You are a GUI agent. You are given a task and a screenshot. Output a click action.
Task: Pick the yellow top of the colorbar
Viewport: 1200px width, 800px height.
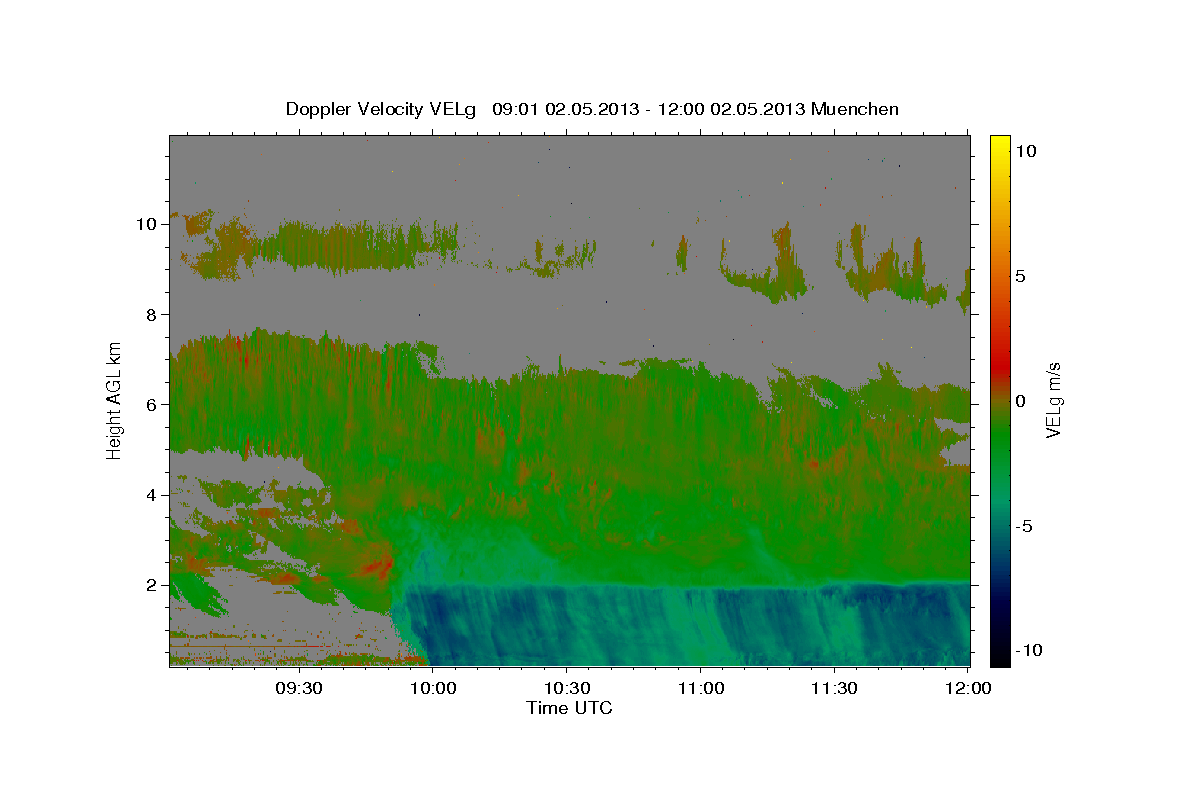(999, 145)
